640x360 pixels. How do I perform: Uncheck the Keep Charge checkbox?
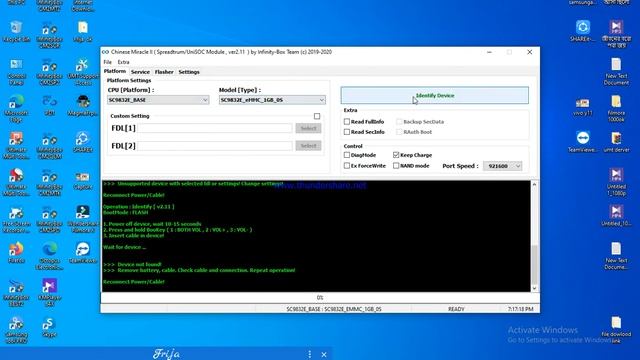pos(396,155)
